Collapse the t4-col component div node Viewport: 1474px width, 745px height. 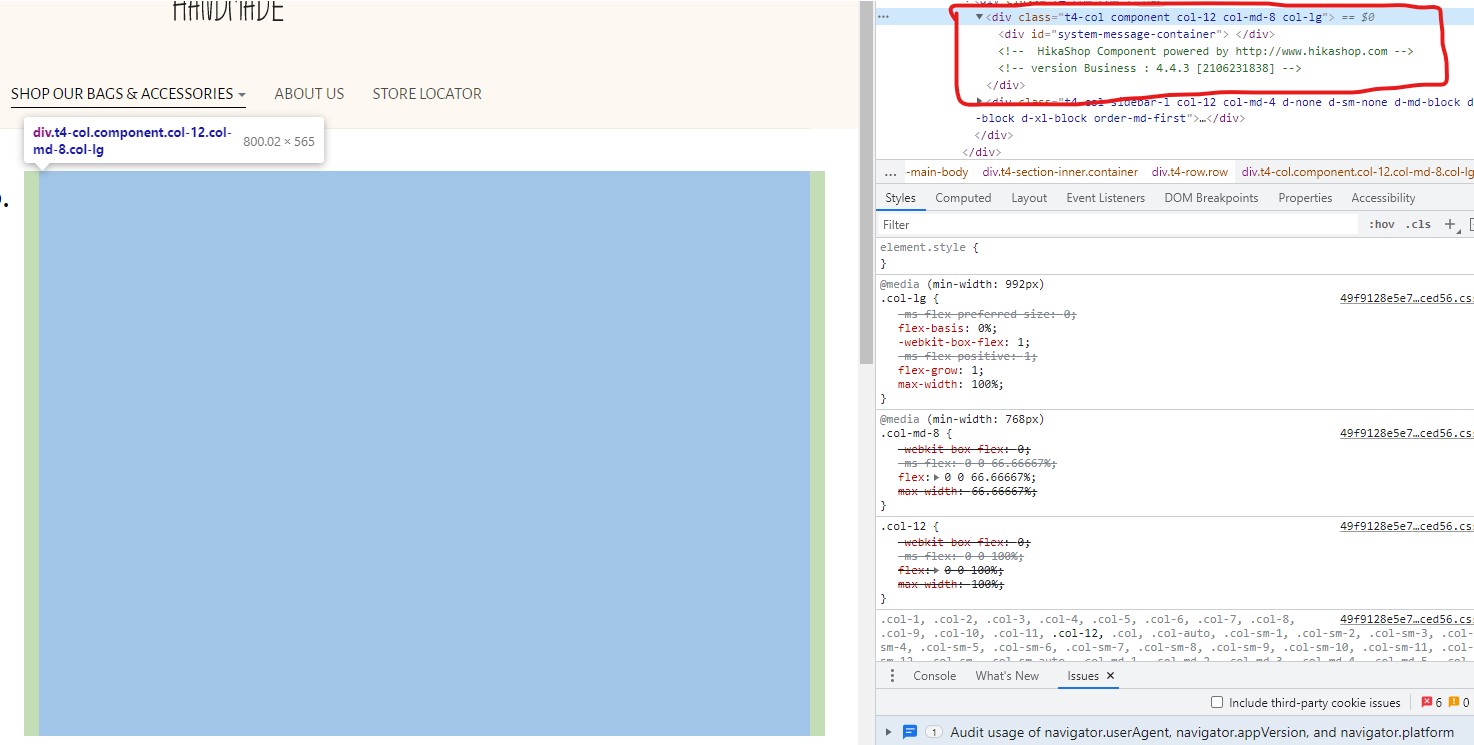(x=980, y=17)
